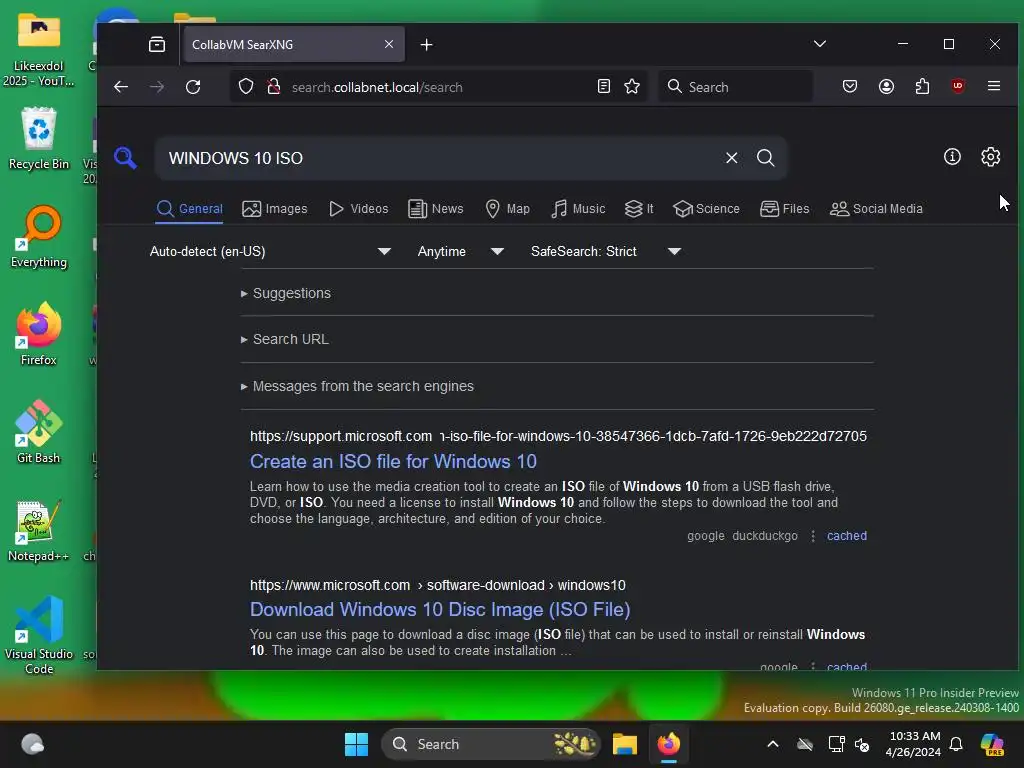The width and height of the screenshot is (1024, 768).
Task: Open the first result's three-dot options
Action: pos(812,536)
